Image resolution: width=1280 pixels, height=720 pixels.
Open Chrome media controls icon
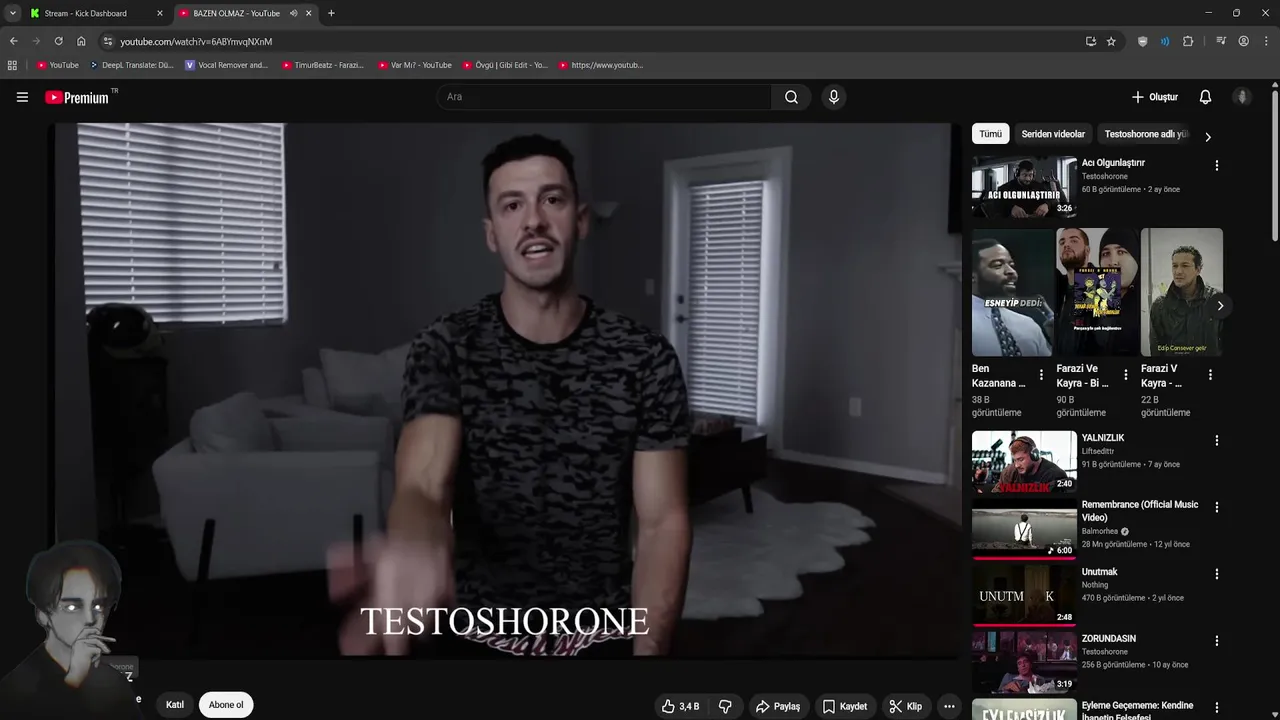pos(1221,41)
